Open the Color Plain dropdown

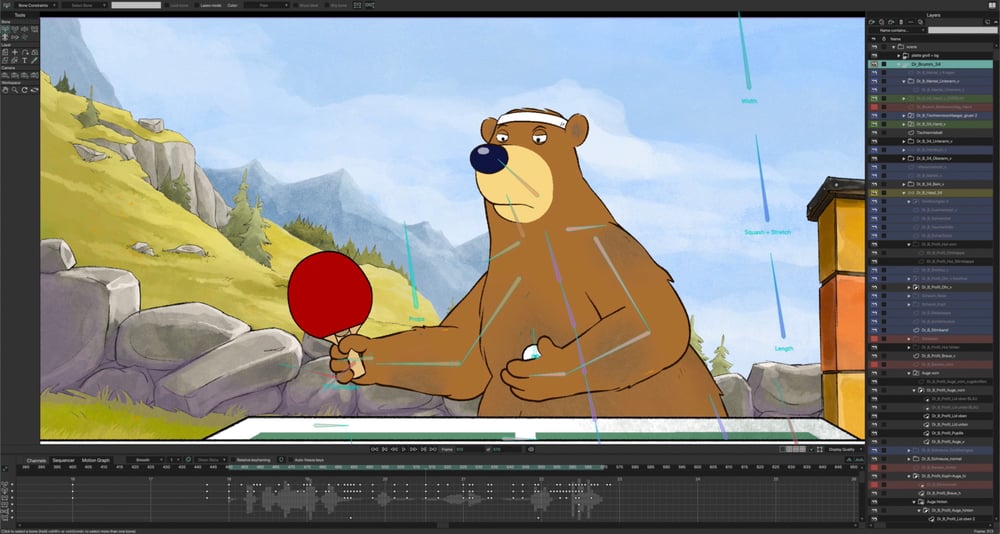click(267, 5)
